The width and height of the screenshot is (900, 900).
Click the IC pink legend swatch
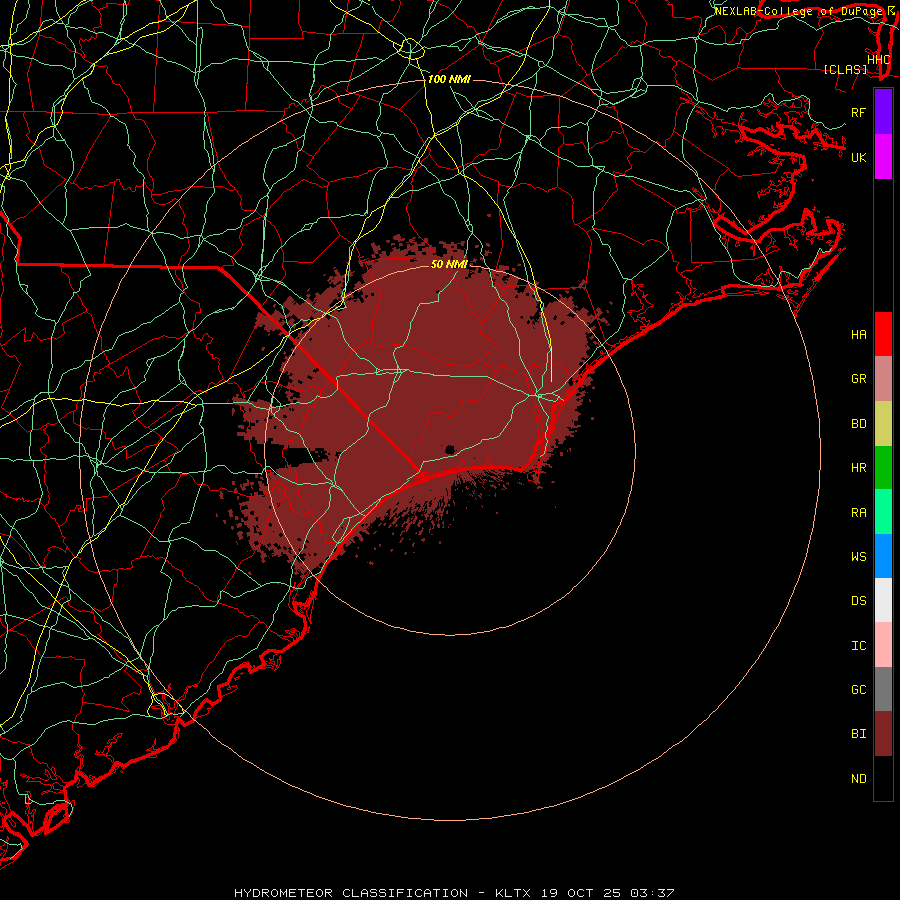[883, 645]
